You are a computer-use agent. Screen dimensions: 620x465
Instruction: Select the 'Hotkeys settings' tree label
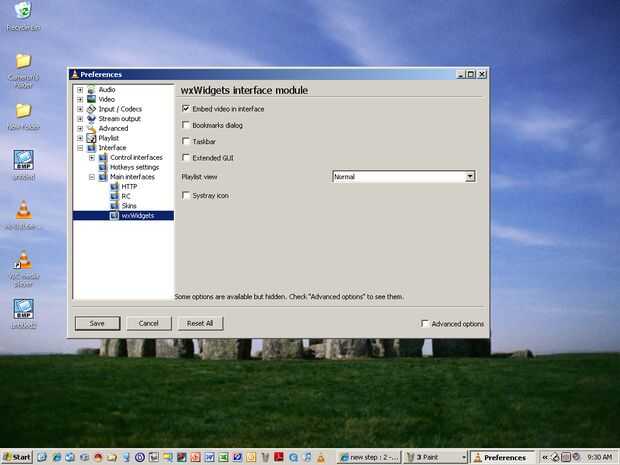(x=134, y=167)
